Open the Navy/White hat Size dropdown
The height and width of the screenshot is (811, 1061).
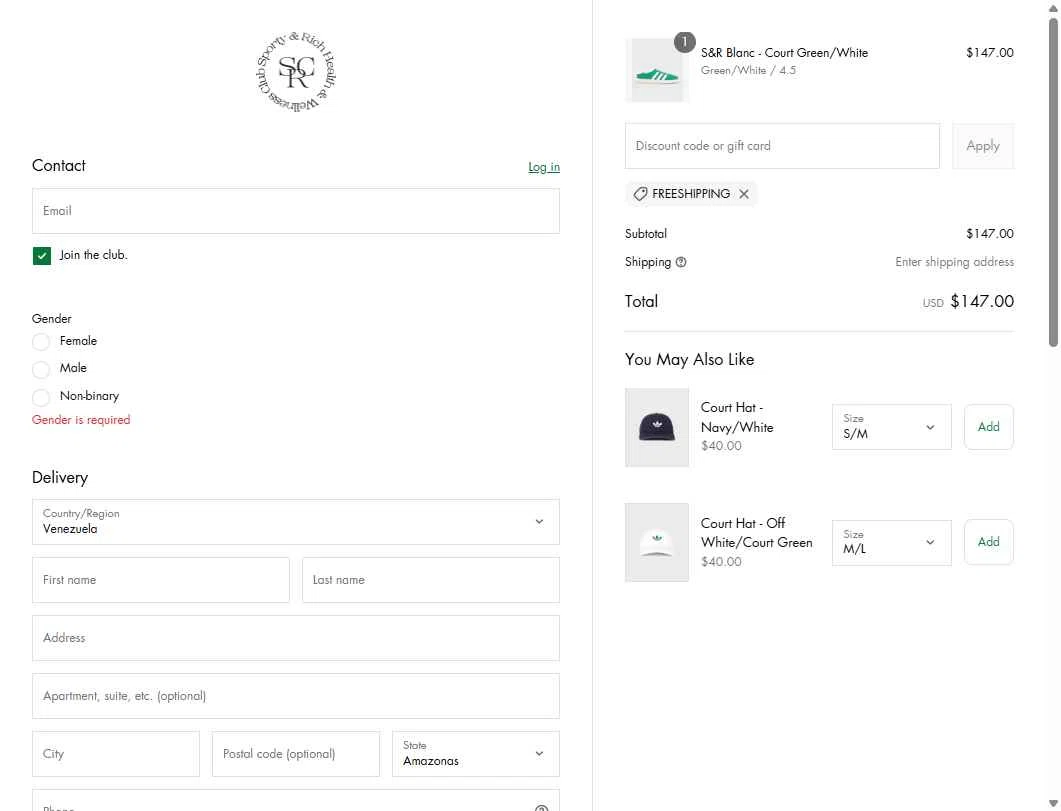891,427
